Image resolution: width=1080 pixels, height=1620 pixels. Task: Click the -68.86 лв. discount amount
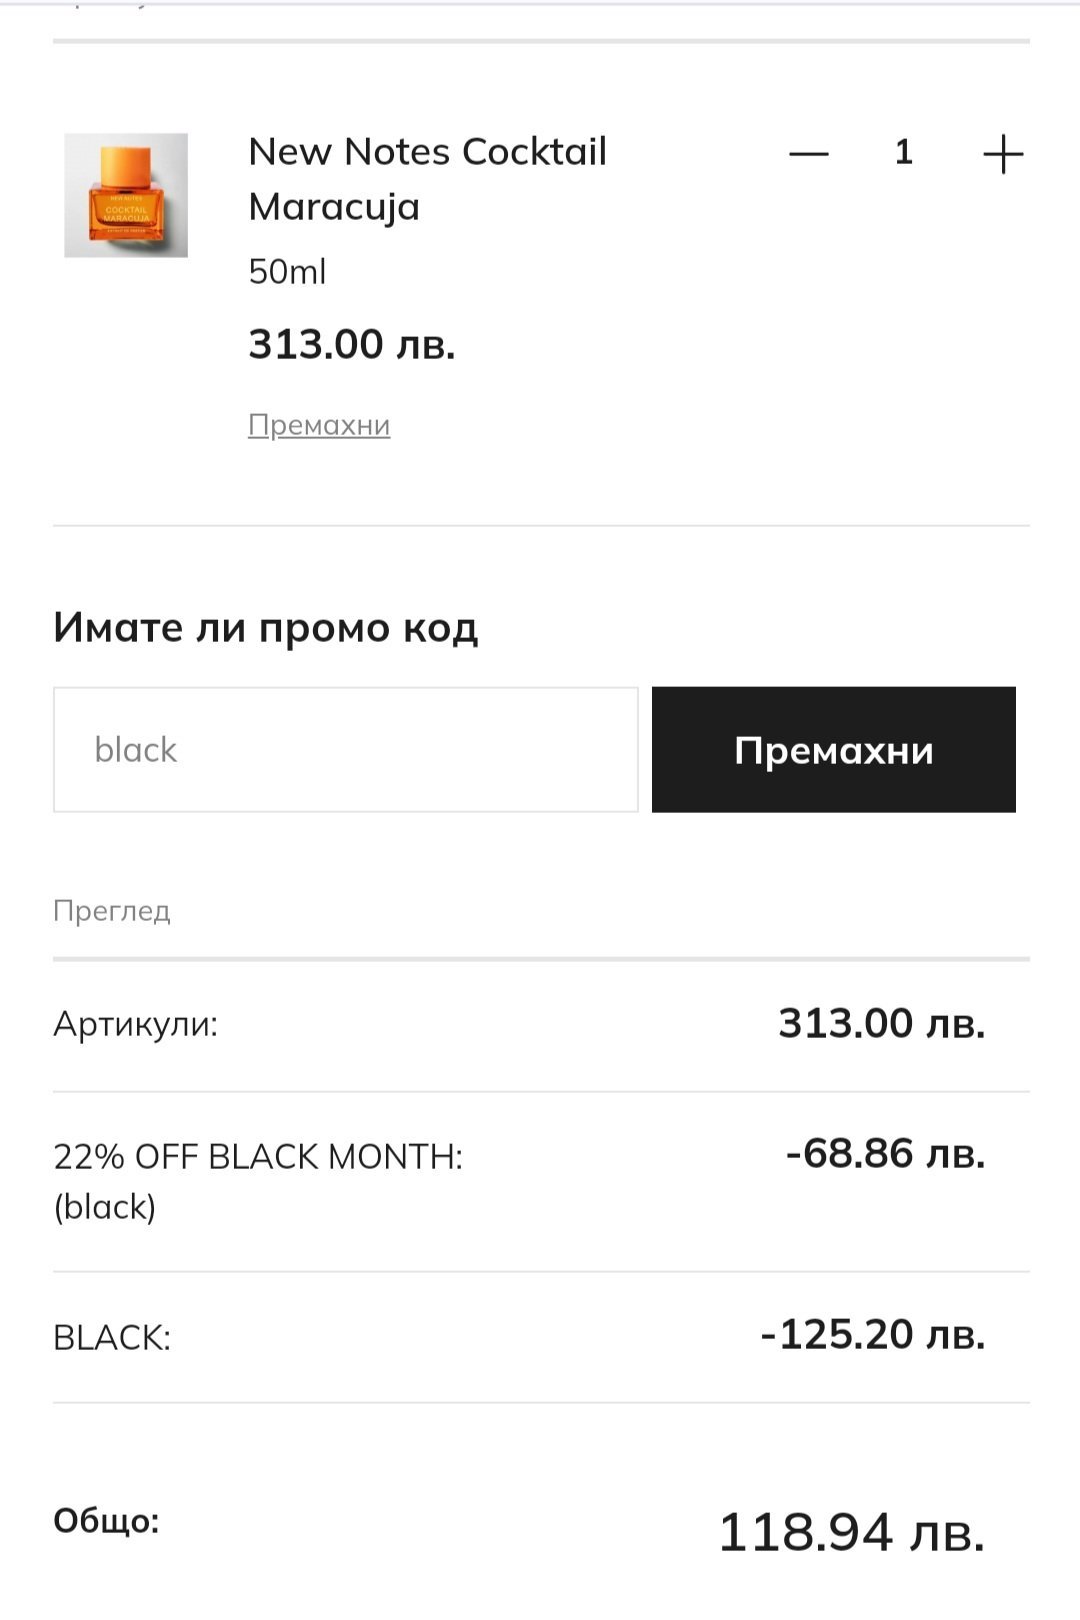[x=885, y=1153]
